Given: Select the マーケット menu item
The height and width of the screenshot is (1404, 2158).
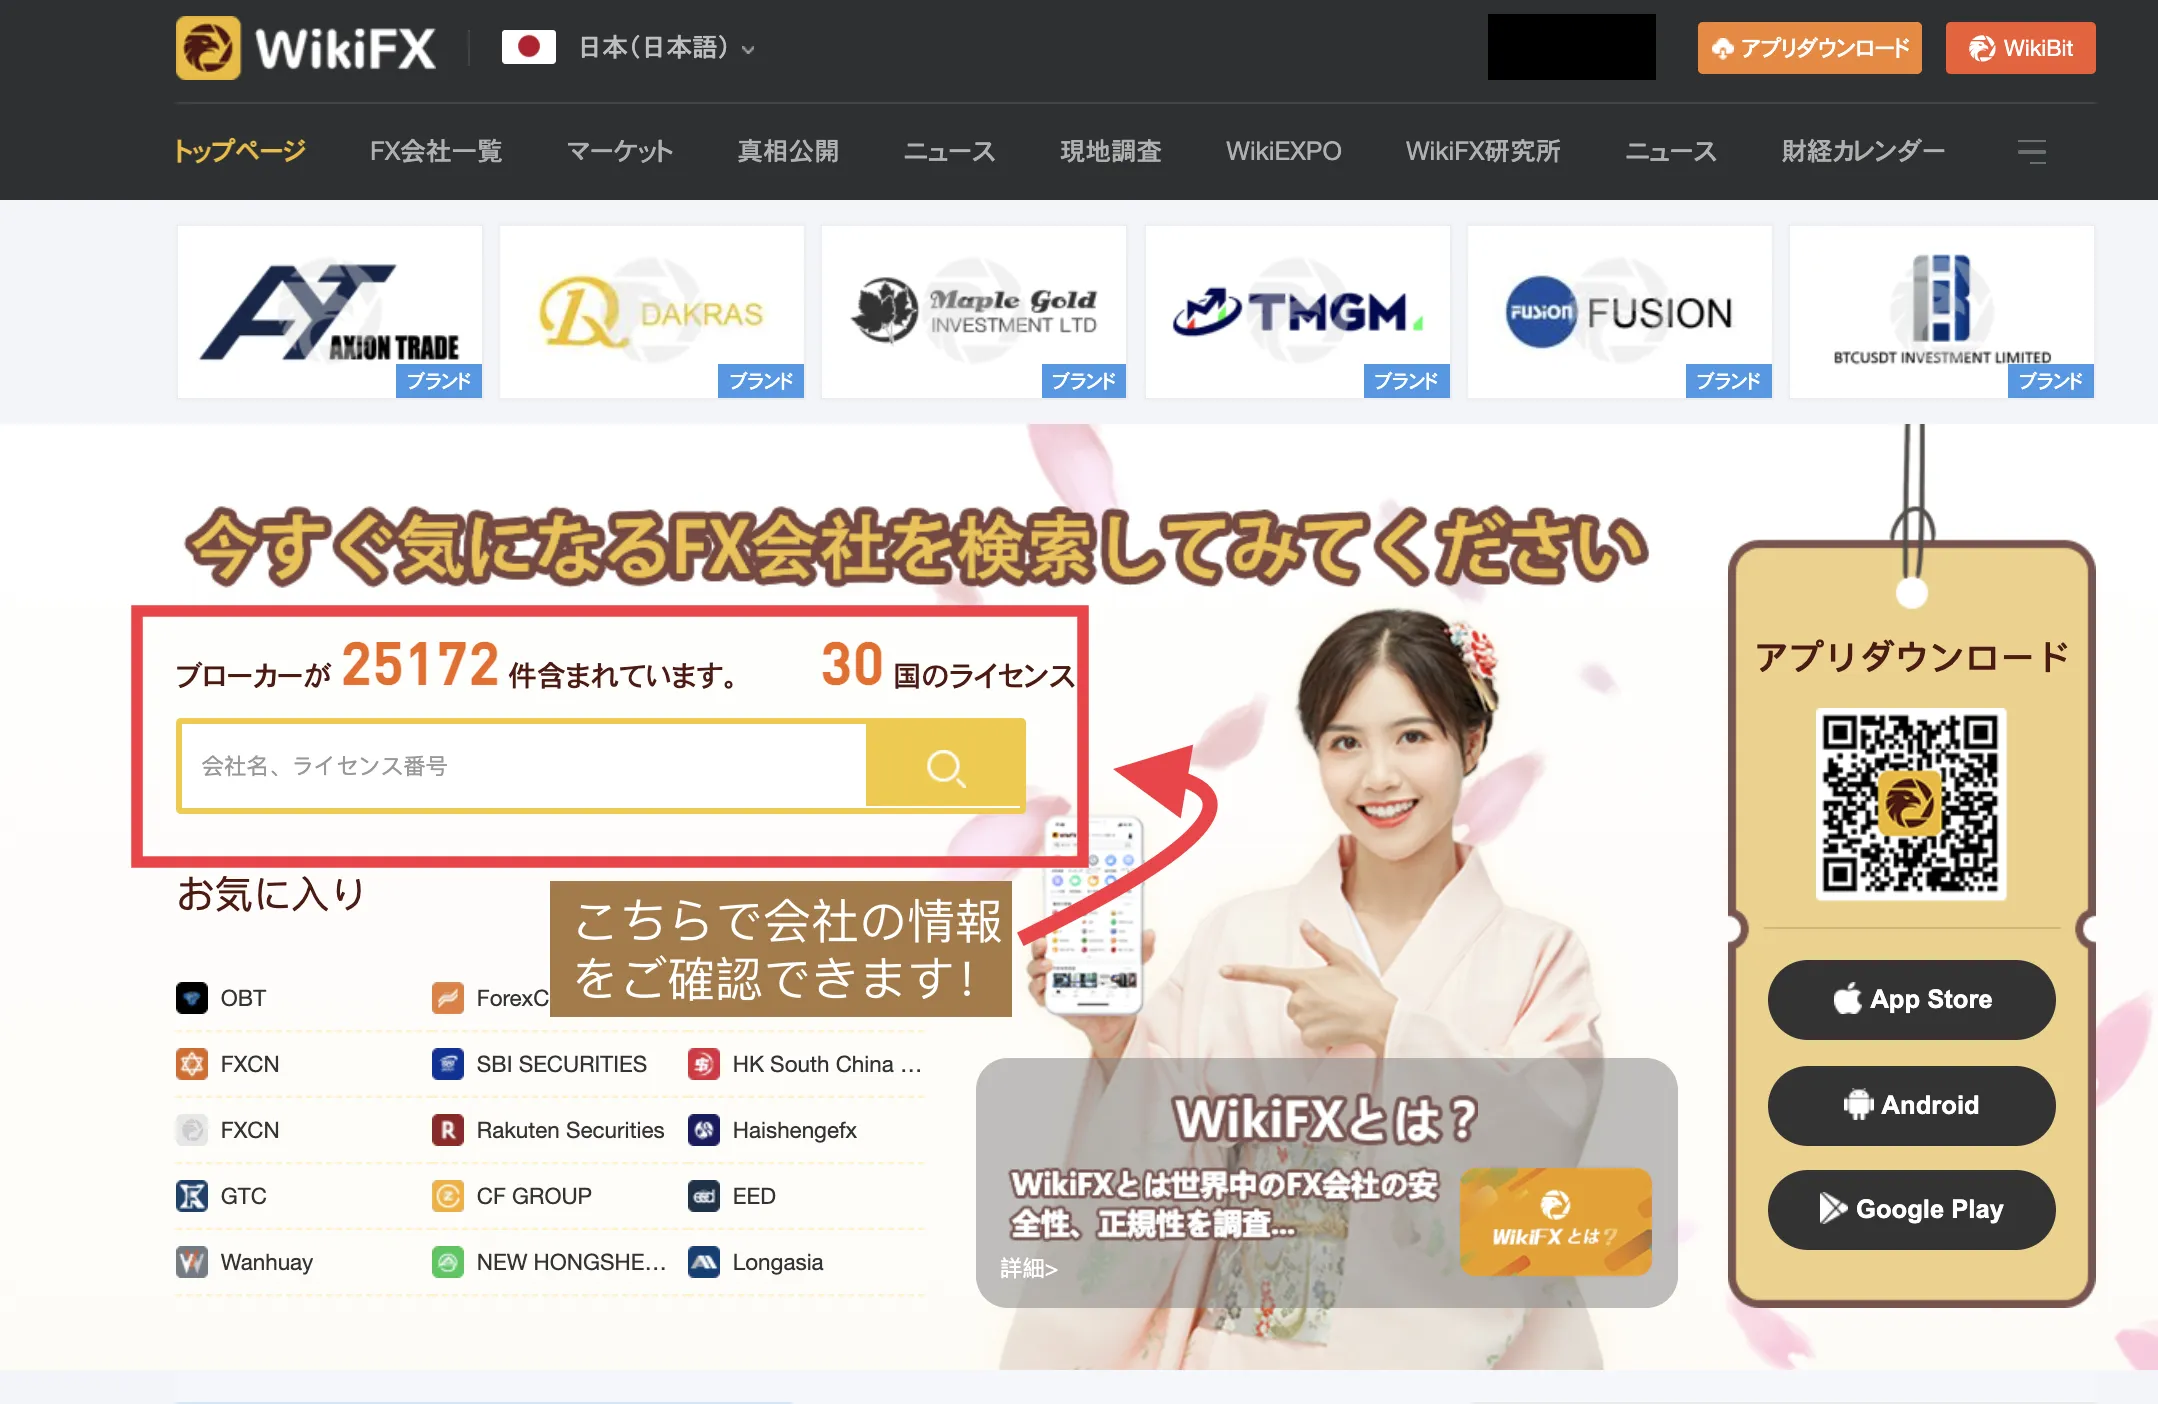Looking at the screenshot, I should pos(620,151).
